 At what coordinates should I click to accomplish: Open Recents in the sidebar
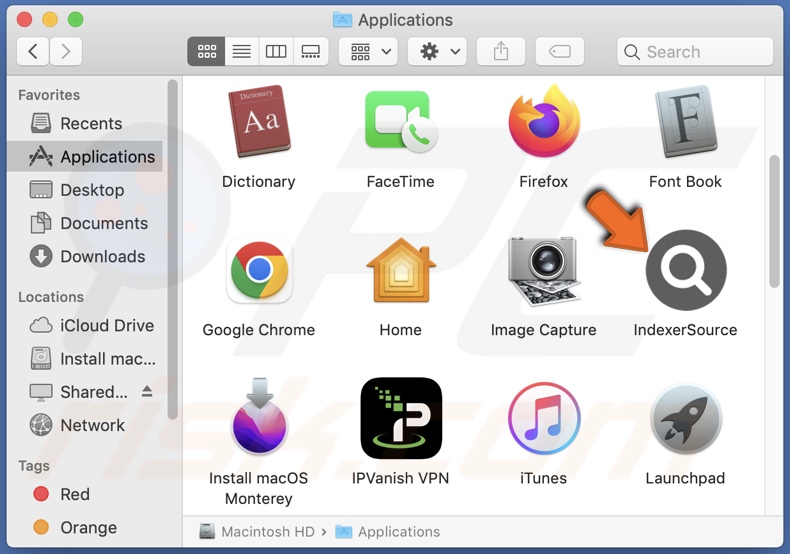pyautogui.click(x=85, y=123)
